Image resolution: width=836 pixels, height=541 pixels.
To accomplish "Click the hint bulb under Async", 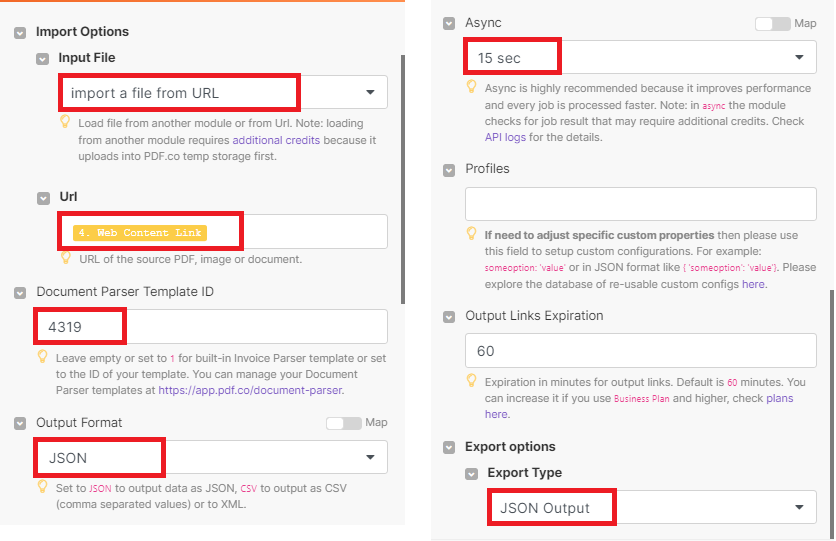I will 471,86.
